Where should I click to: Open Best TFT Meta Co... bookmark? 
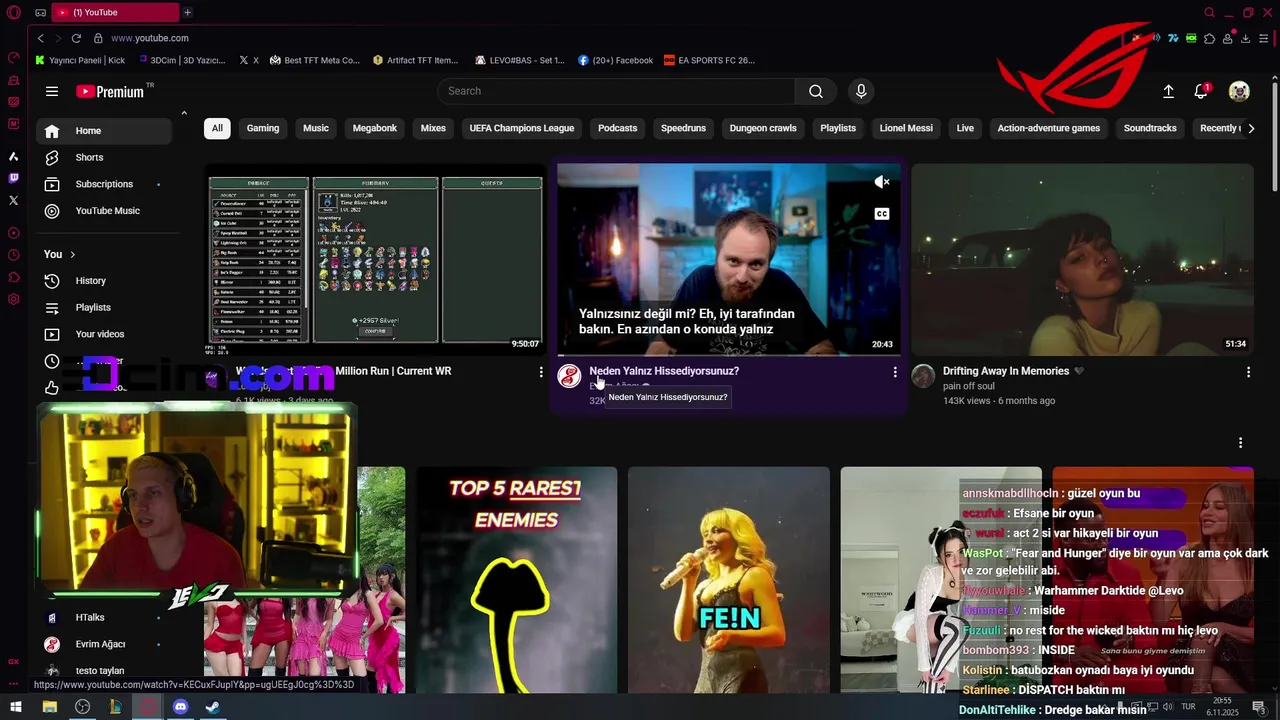(x=315, y=60)
